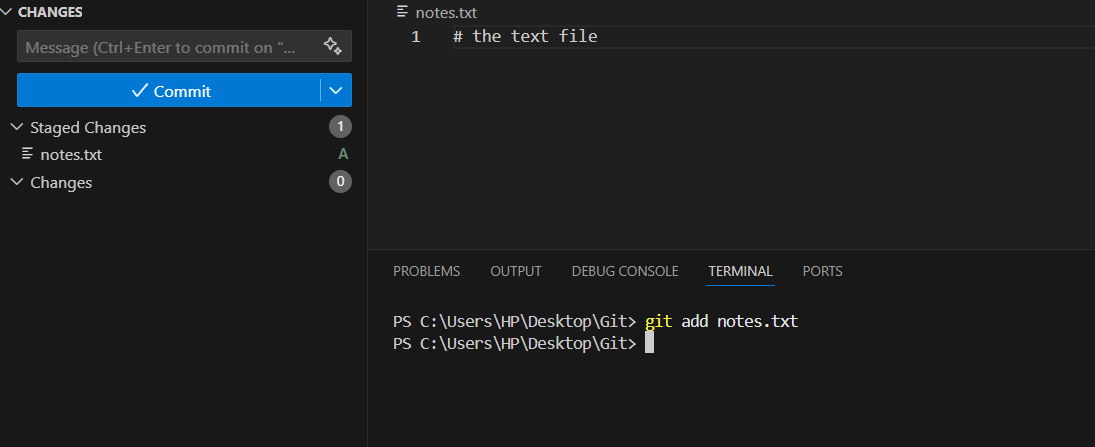Open the PORTS tab
This screenshot has height=447, width=1095.
822,271
